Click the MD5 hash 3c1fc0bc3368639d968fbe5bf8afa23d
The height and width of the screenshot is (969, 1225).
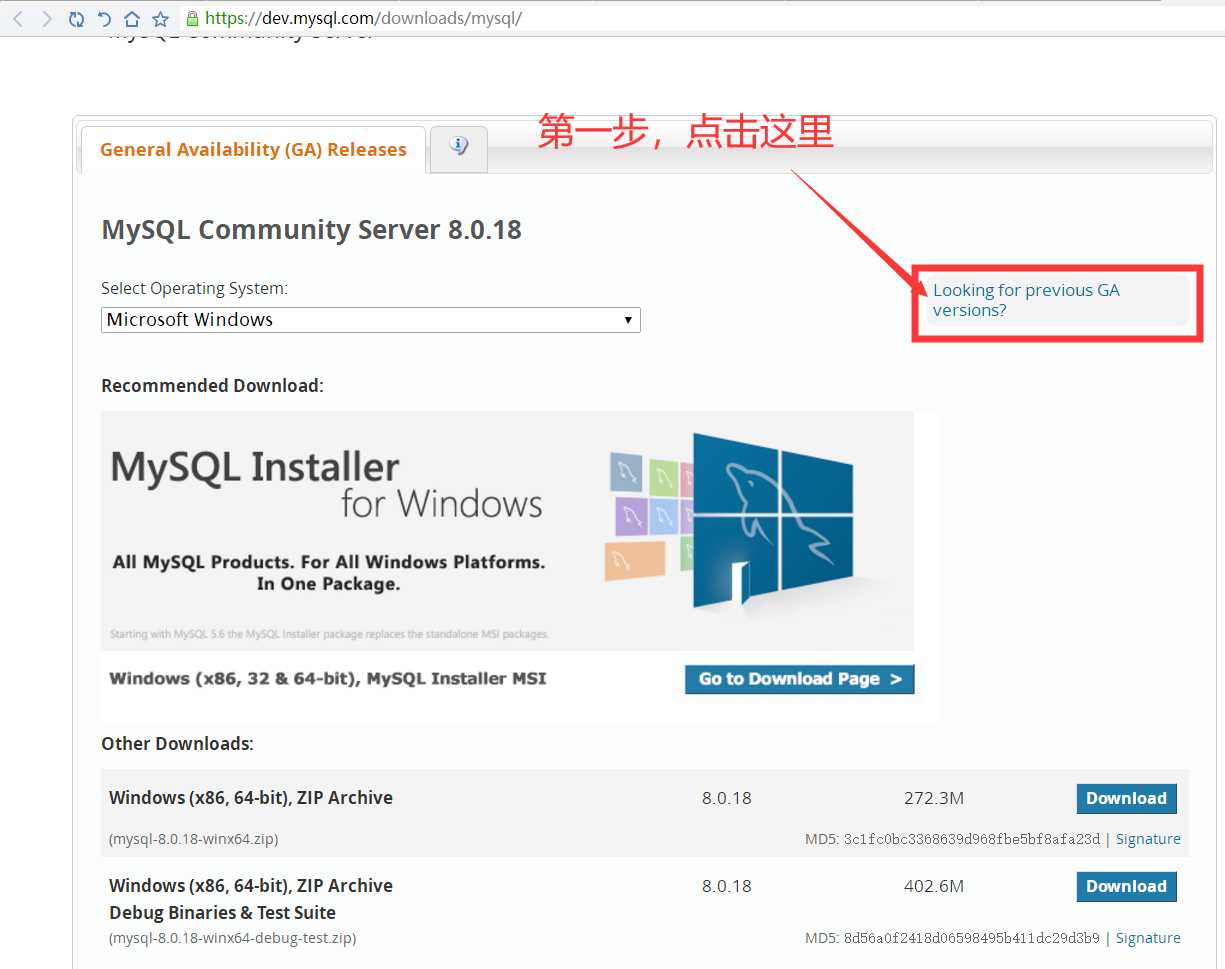971,839
